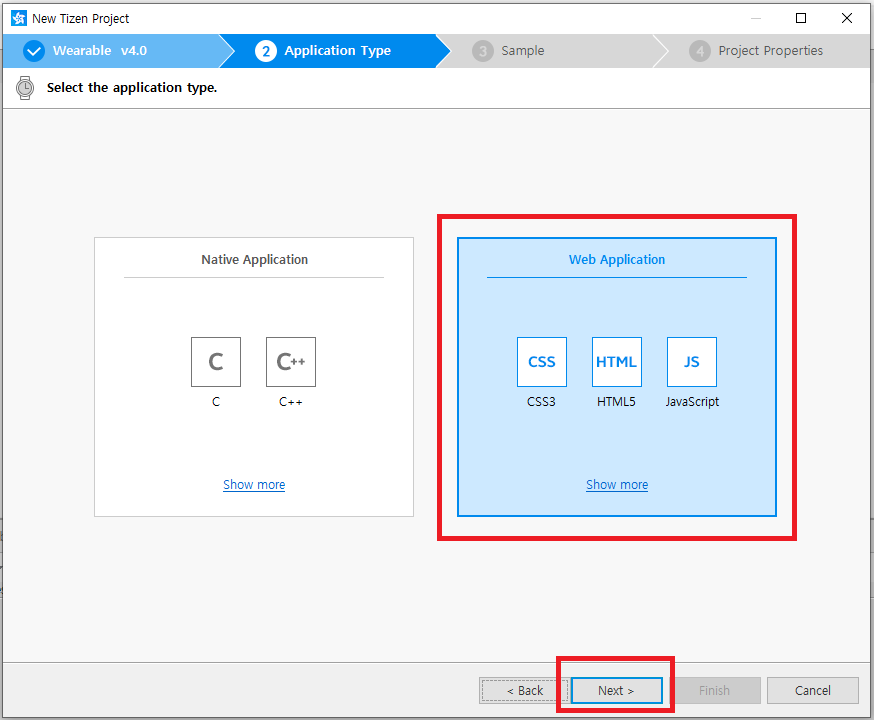Viewport: 874px width, 720px height.
Task: Click the 'CSS3' label text
Action: click(x=541, y=402)
